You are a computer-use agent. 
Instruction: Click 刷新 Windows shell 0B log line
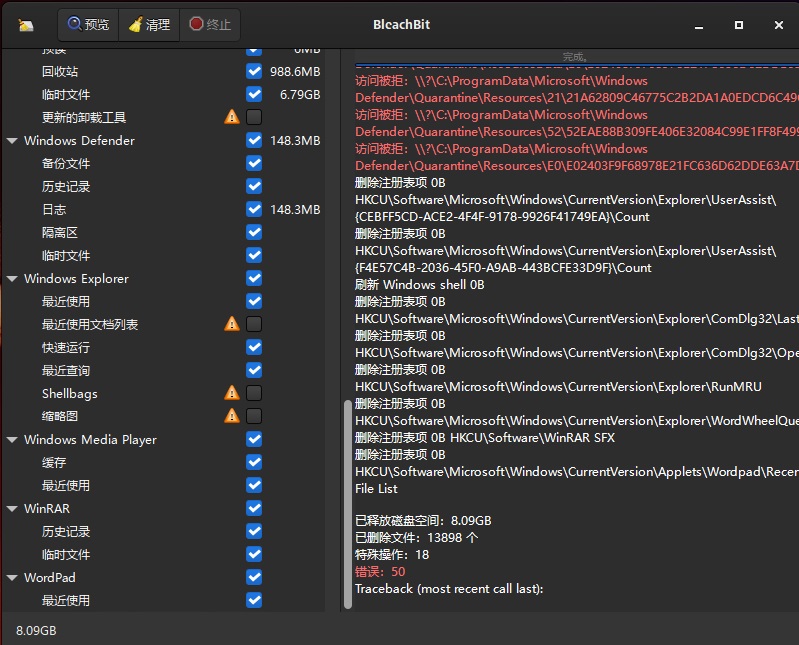coord(419,284)
